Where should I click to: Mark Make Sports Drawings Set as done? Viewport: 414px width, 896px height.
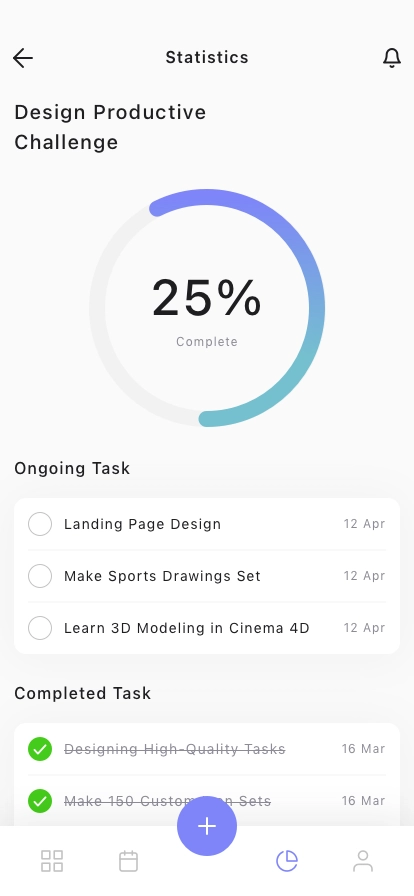click(x=40, y=576)
